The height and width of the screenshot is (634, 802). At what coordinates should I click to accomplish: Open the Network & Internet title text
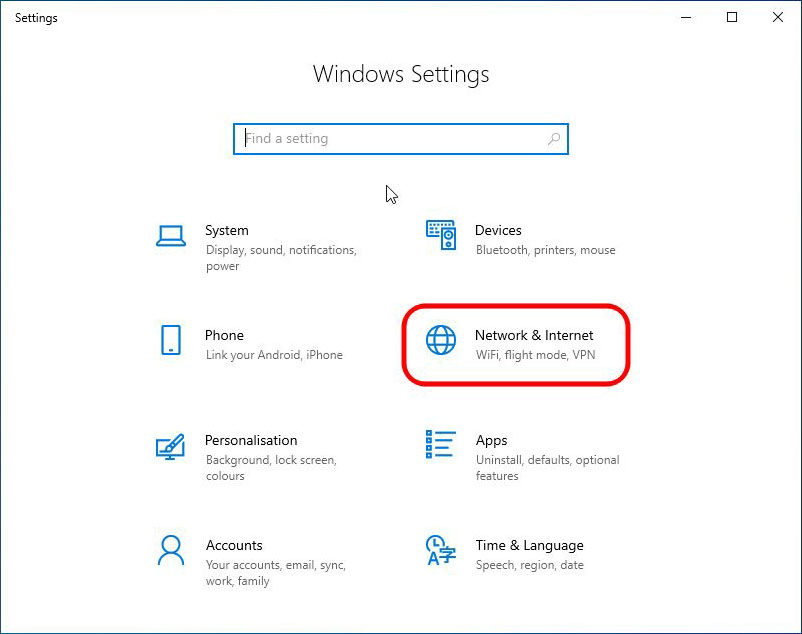click(534, 335)
